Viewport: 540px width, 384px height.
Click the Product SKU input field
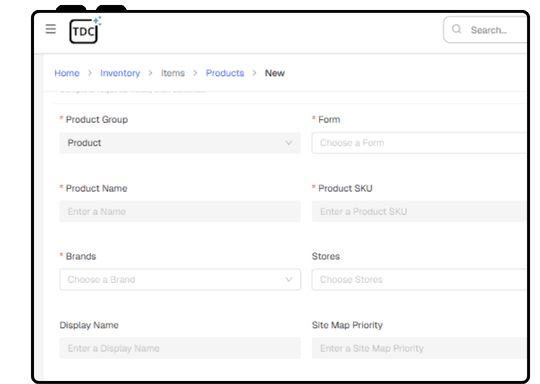(419, 211)
